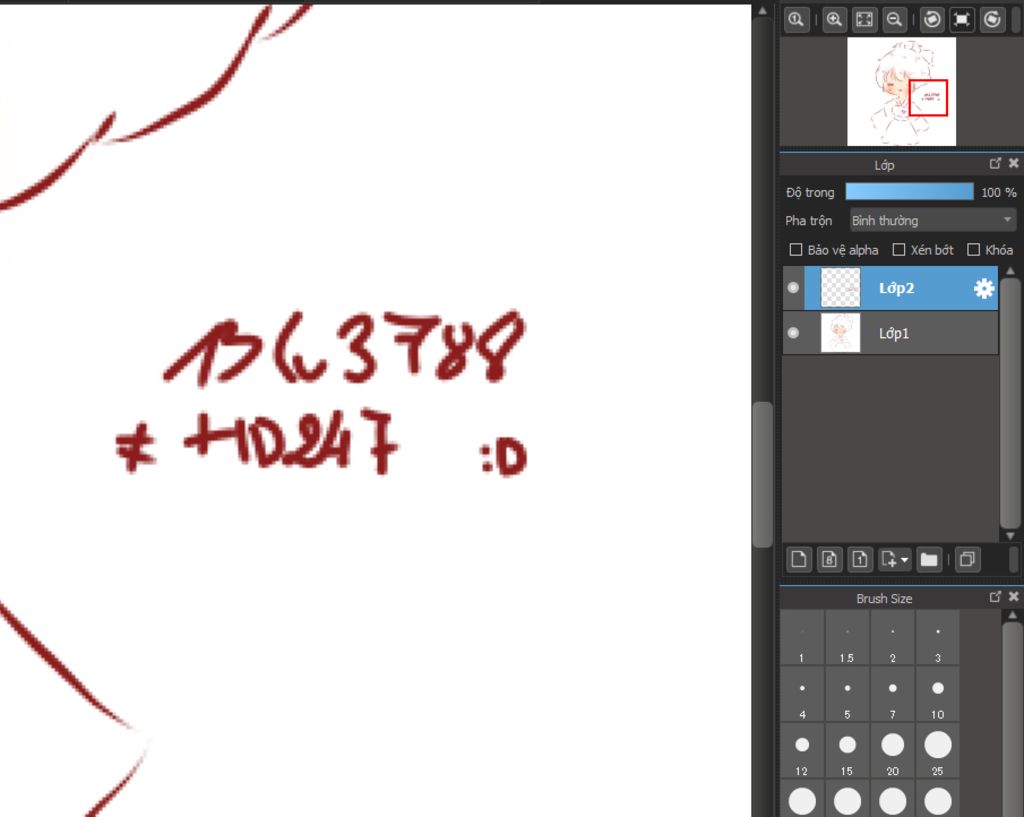Adjust the Độ trong opacity slider
Screen dimensions: 1024x817
[909, 192]
